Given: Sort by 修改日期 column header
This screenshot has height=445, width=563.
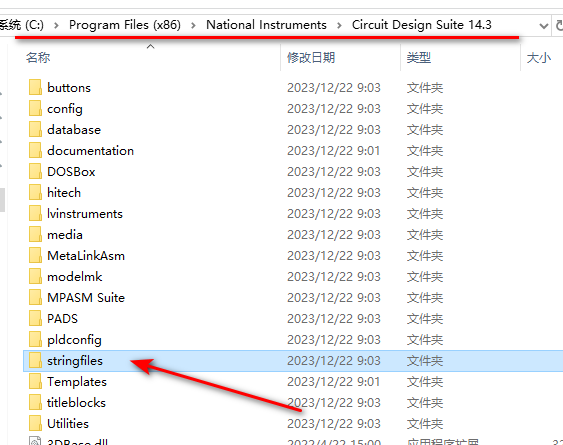Looking at the screenshot, I should (311, 57).
